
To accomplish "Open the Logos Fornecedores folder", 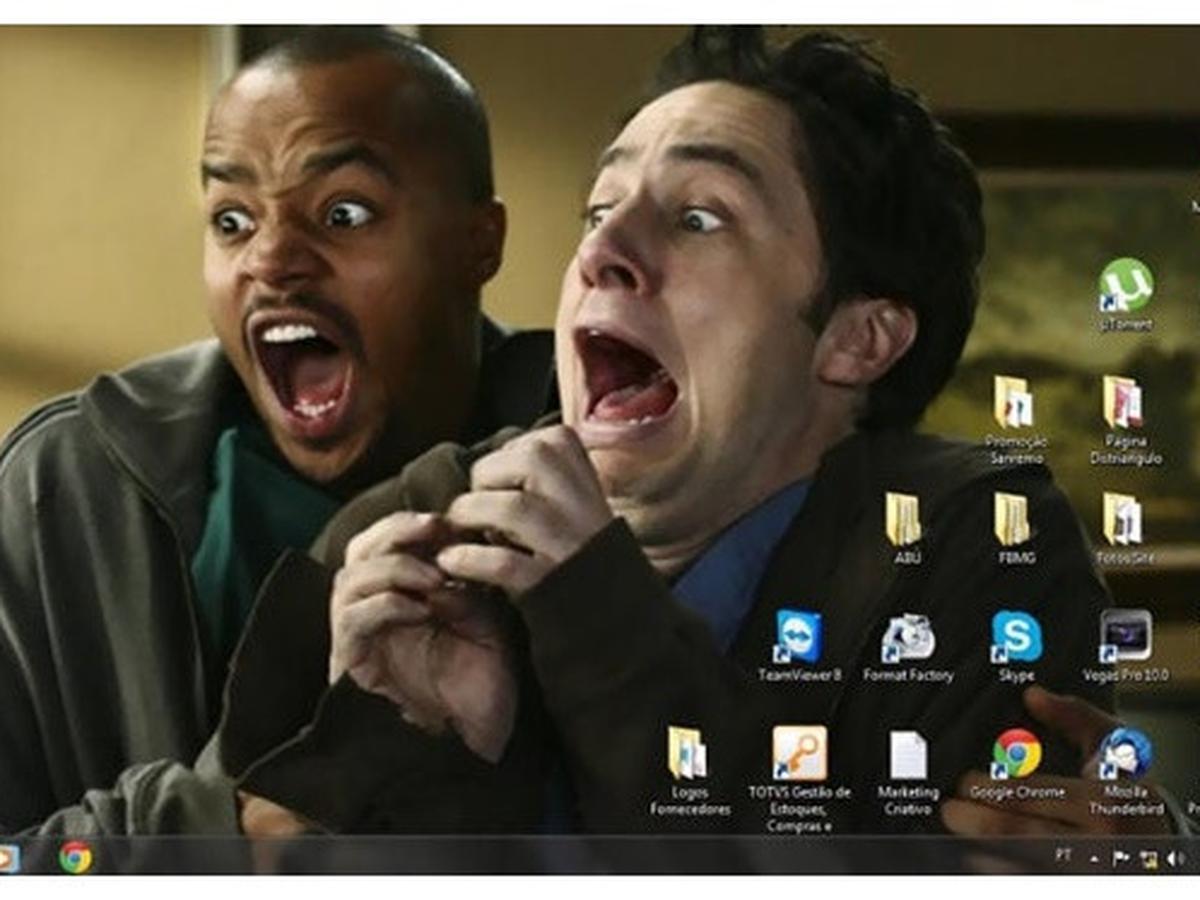I will click(690, 772).
